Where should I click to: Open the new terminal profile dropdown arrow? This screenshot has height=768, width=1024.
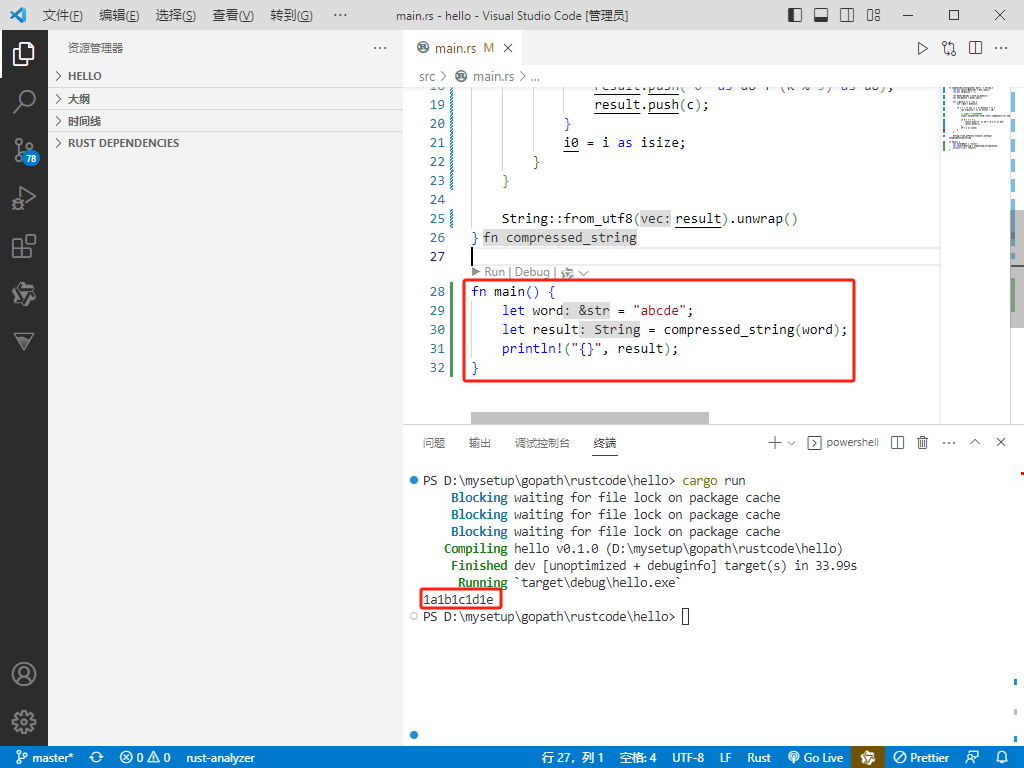pos(792,443)
